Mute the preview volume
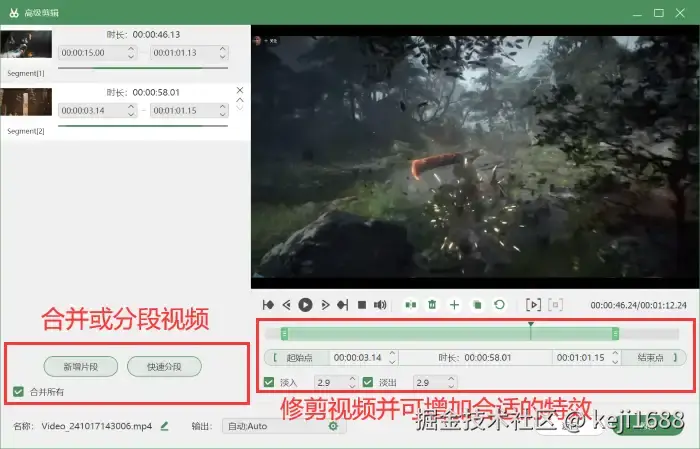The image size is (700, 449). pos(380,305)
